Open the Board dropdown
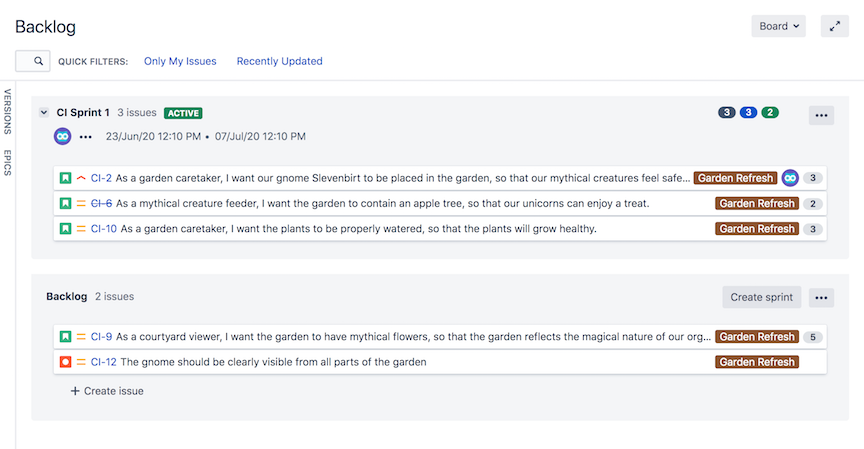864x449 pixels. (x=779, y=26)
